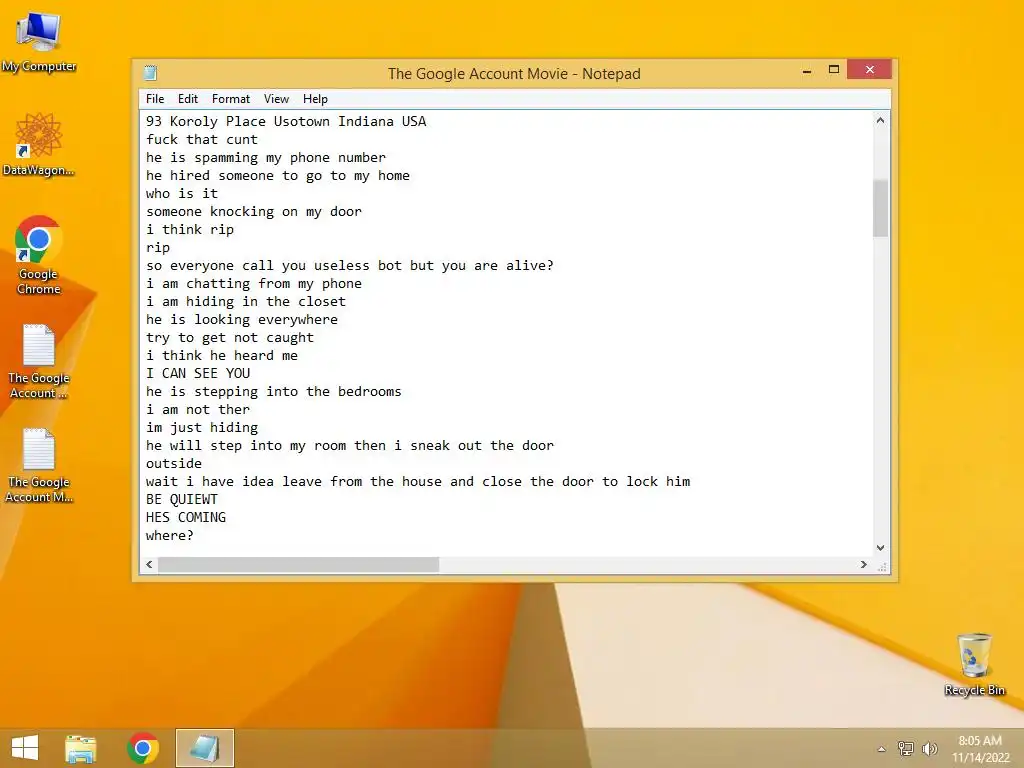The image size is (1024, 768).
Task: Click the horizontal scrollbar right arrow
Action: coord(864,564)
